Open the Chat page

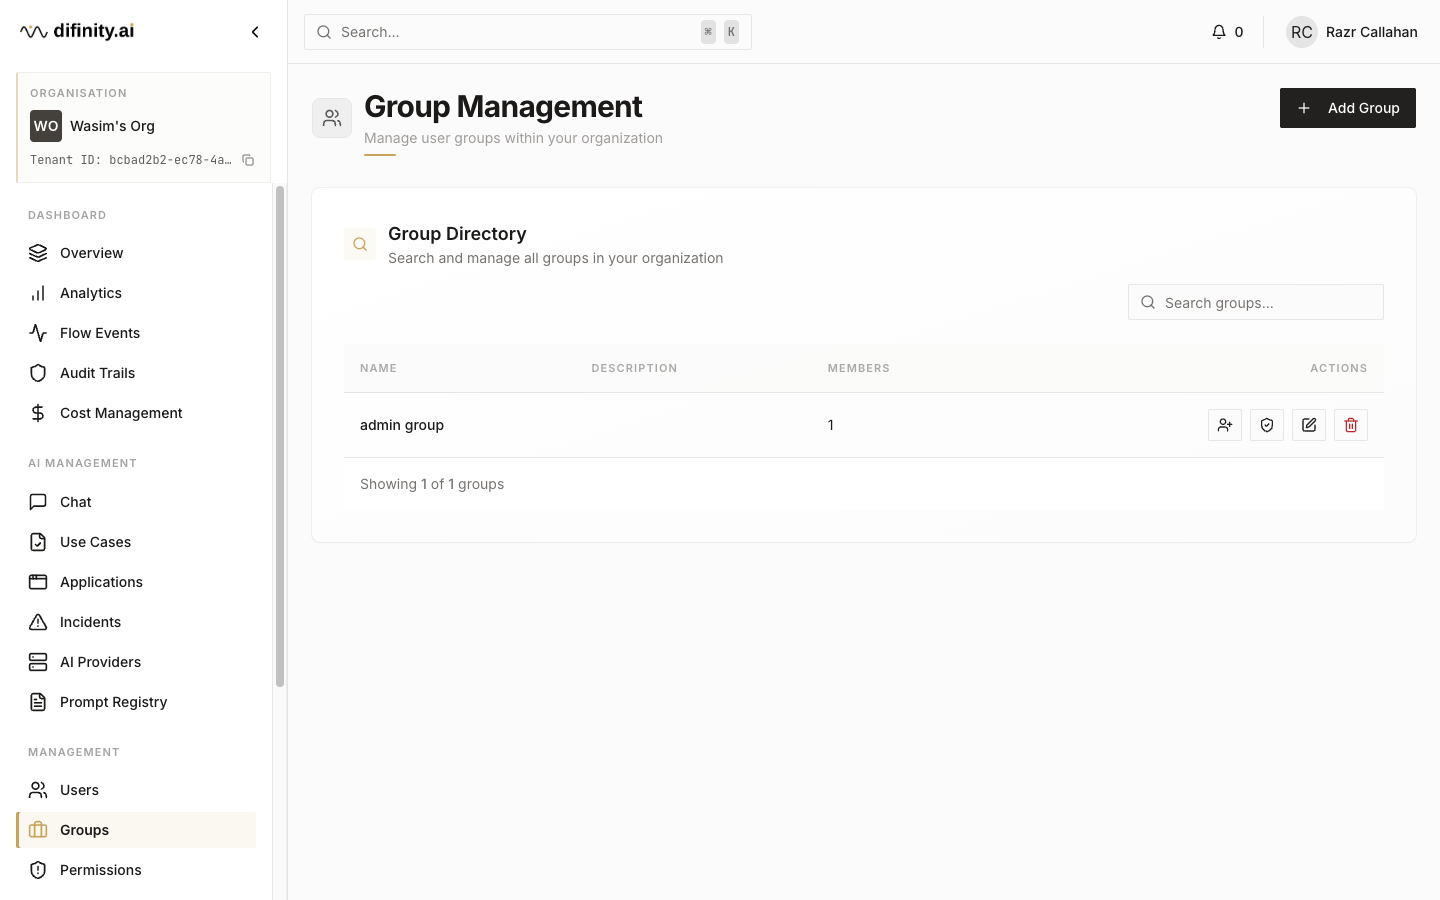(x=136, y=502)
